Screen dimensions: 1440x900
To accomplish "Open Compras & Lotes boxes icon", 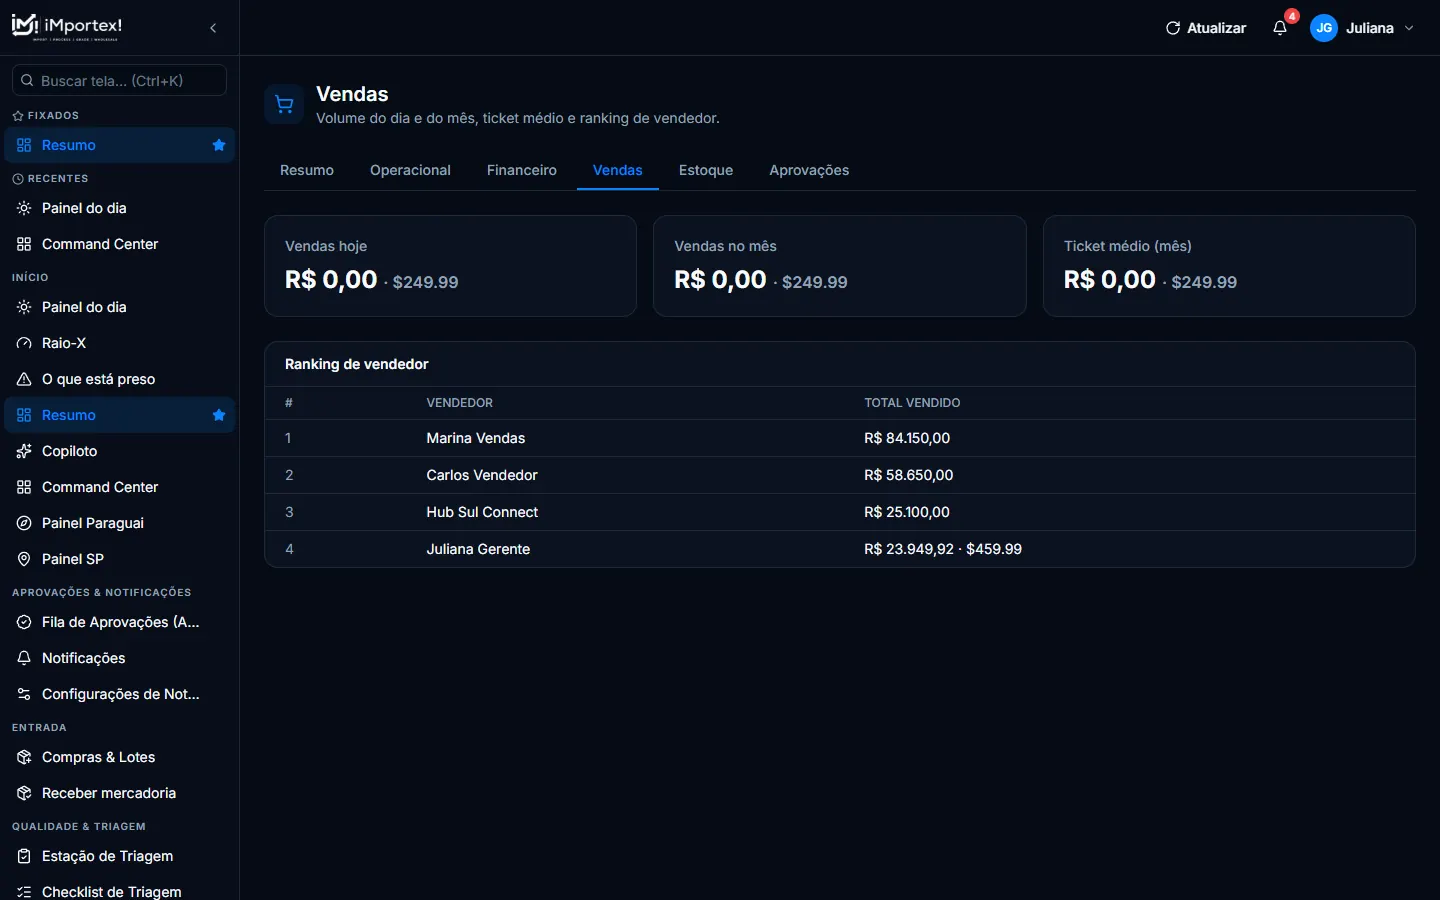I will pos(24,757).
